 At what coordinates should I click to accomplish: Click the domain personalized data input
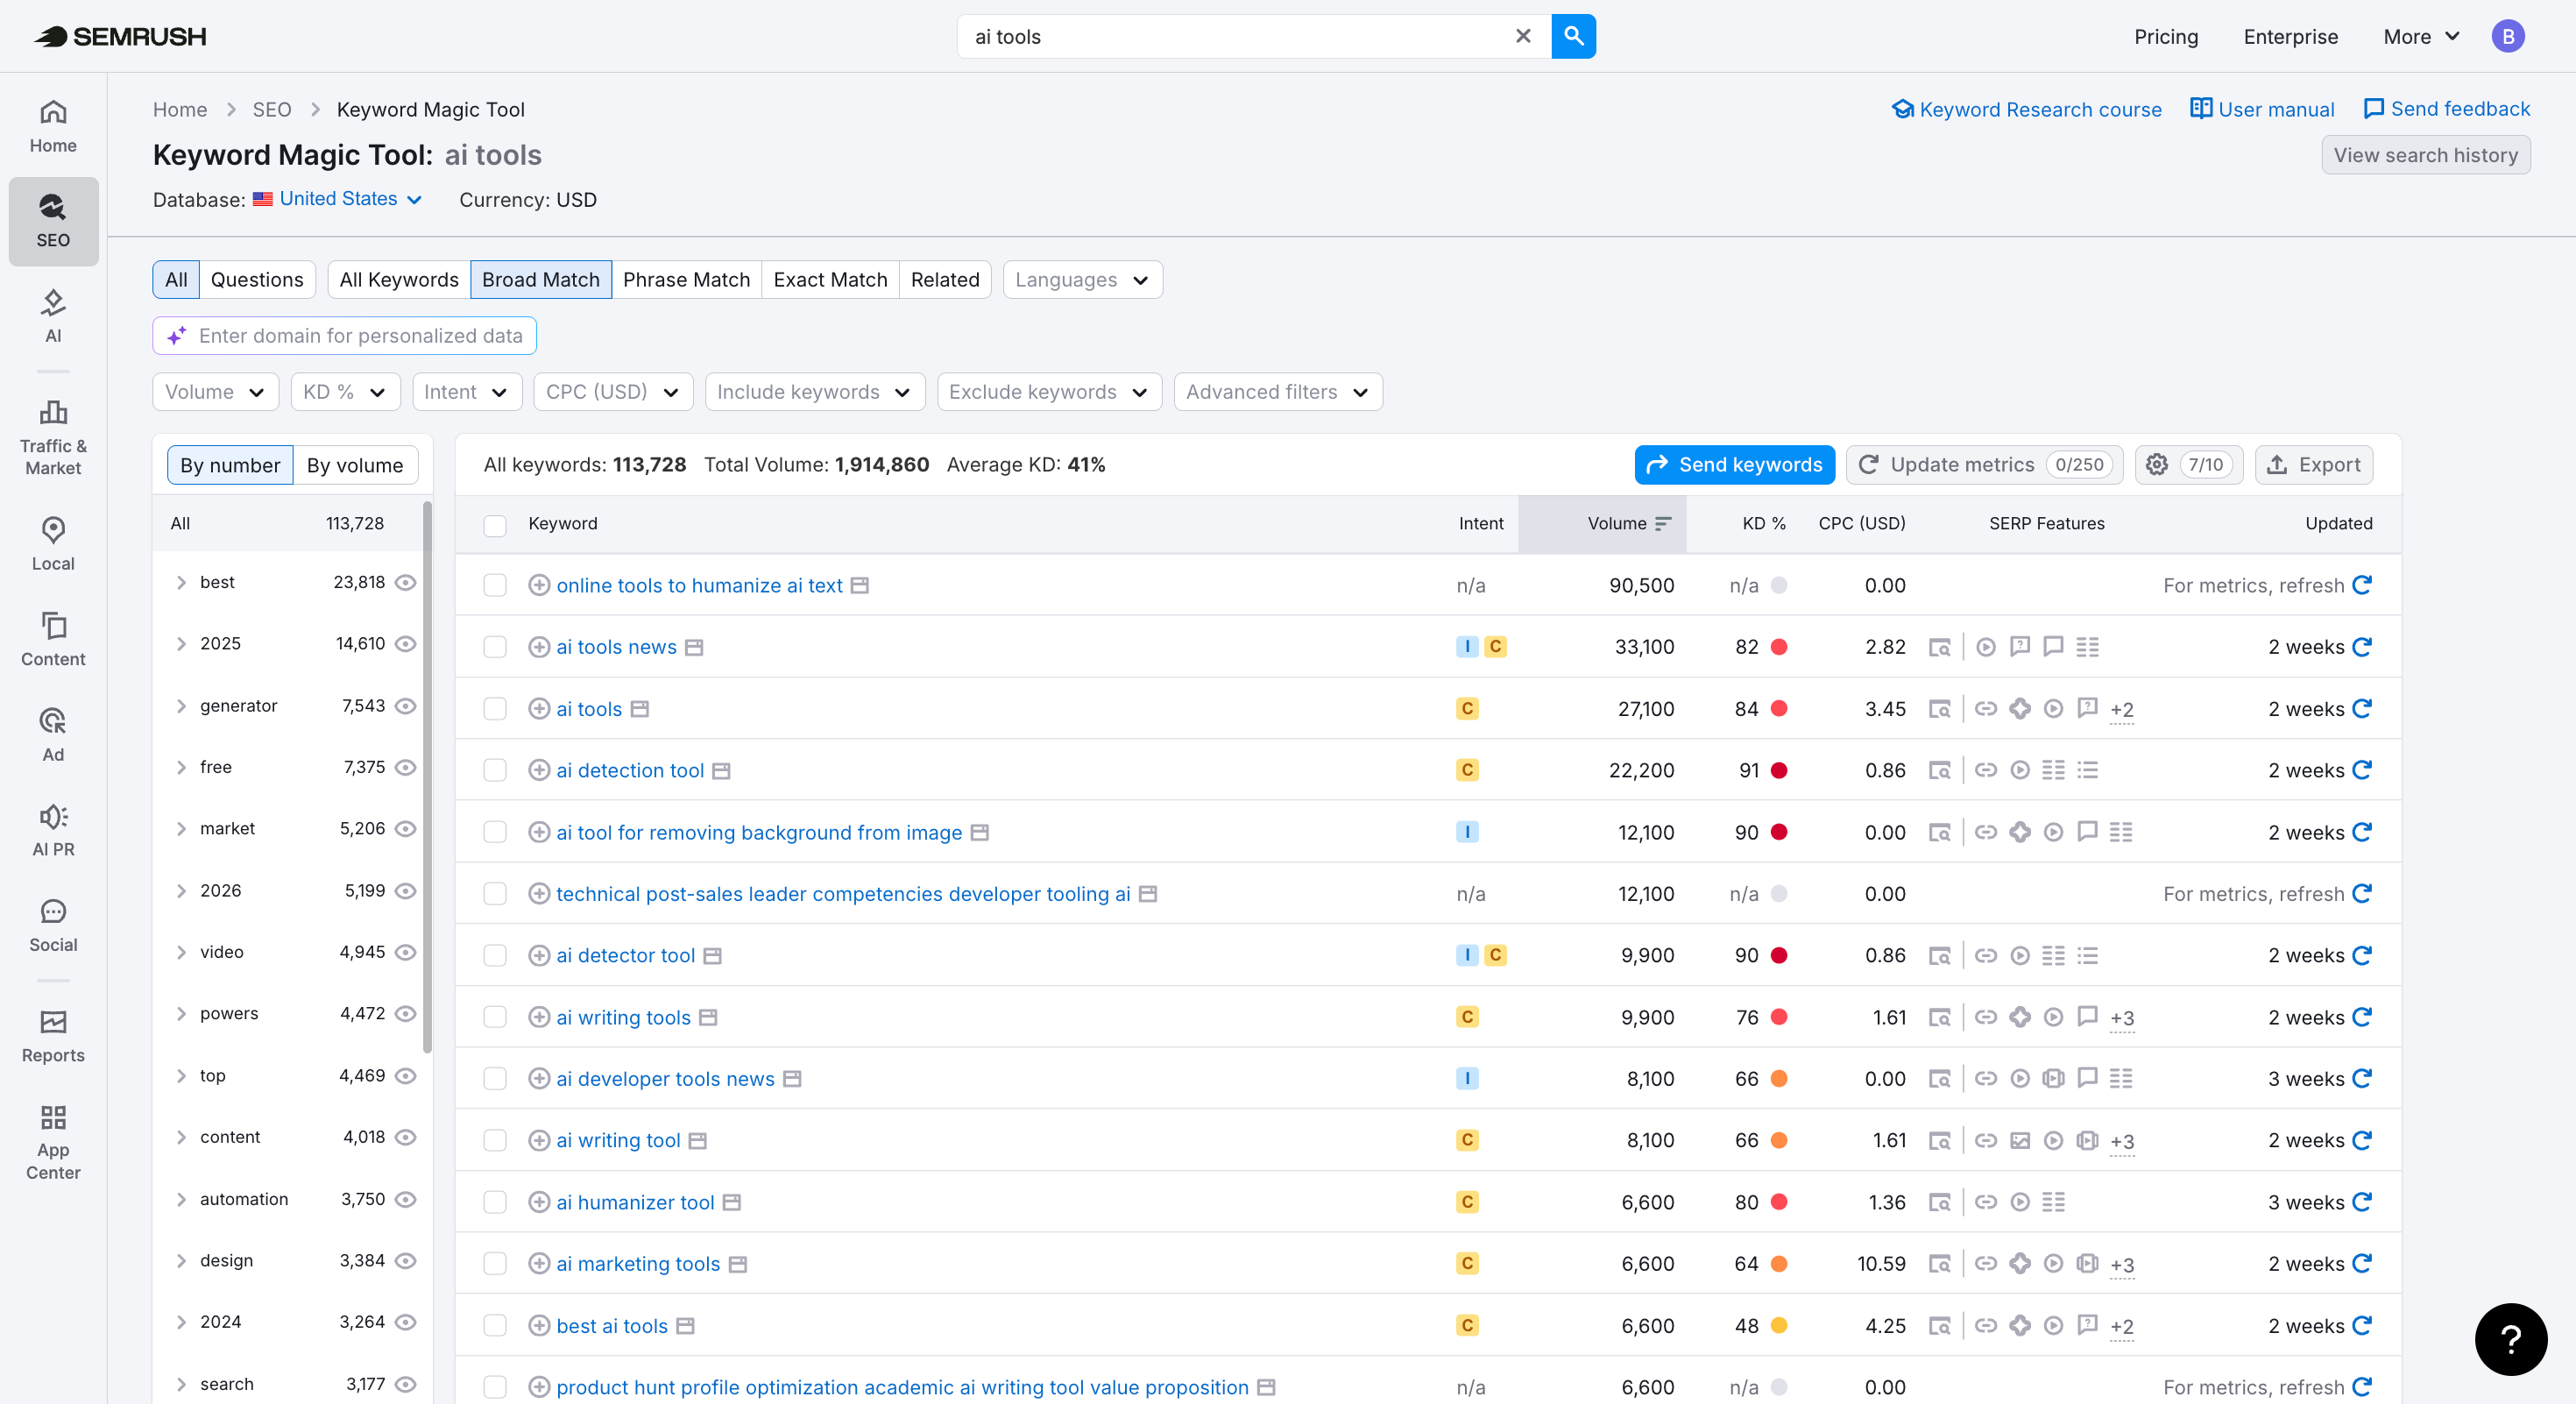[x=344, y=335]
